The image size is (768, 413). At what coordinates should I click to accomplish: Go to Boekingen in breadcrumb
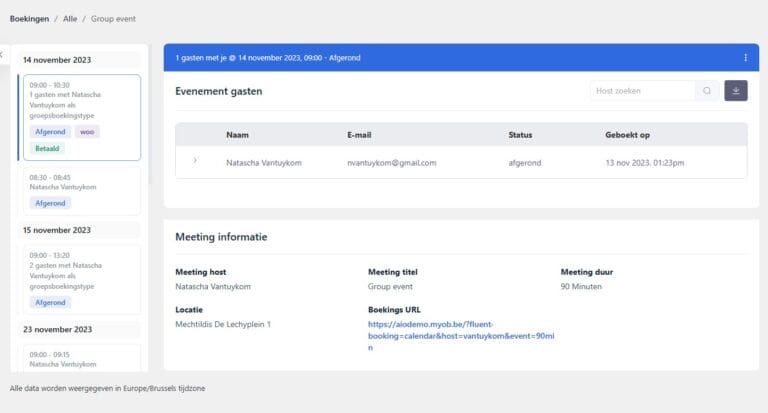pos(29,19)
